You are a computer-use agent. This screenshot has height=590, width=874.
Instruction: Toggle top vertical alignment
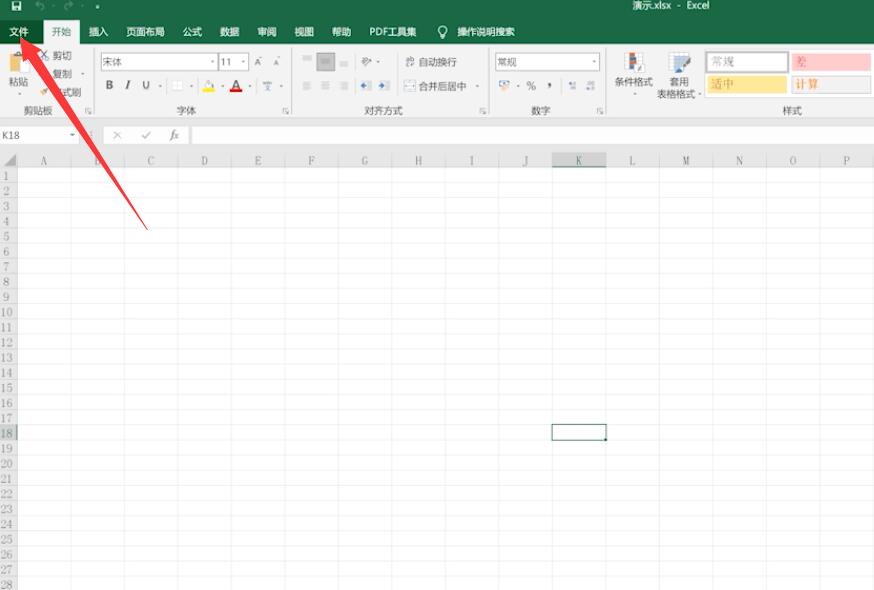pyautogui.click(x=307, y=61)
